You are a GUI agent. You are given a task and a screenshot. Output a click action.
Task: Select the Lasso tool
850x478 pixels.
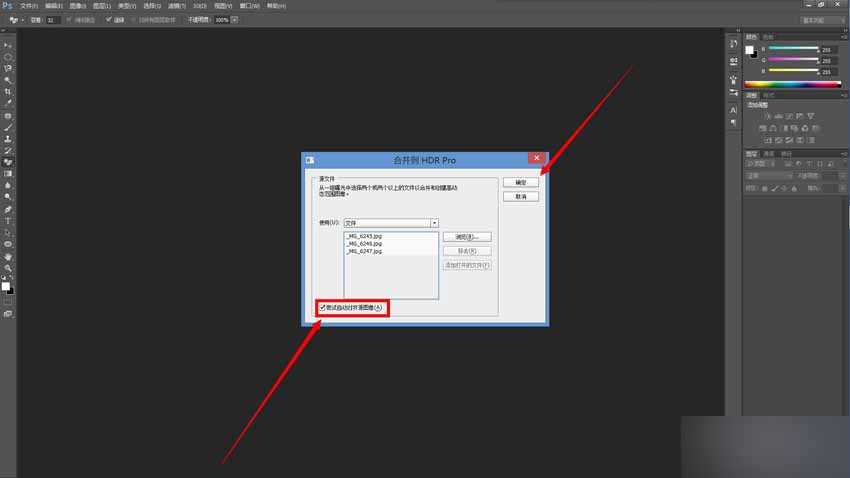(8, 69)
